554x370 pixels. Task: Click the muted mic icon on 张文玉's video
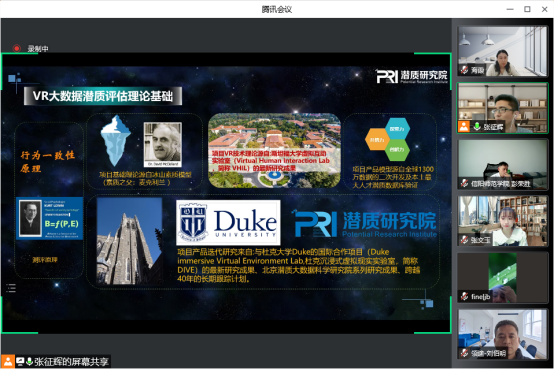click(x=464, y=240)
